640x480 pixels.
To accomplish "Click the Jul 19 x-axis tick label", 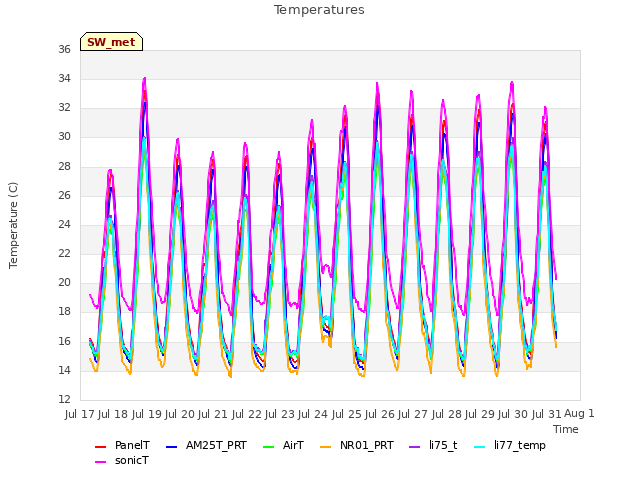I will point(147,414).
